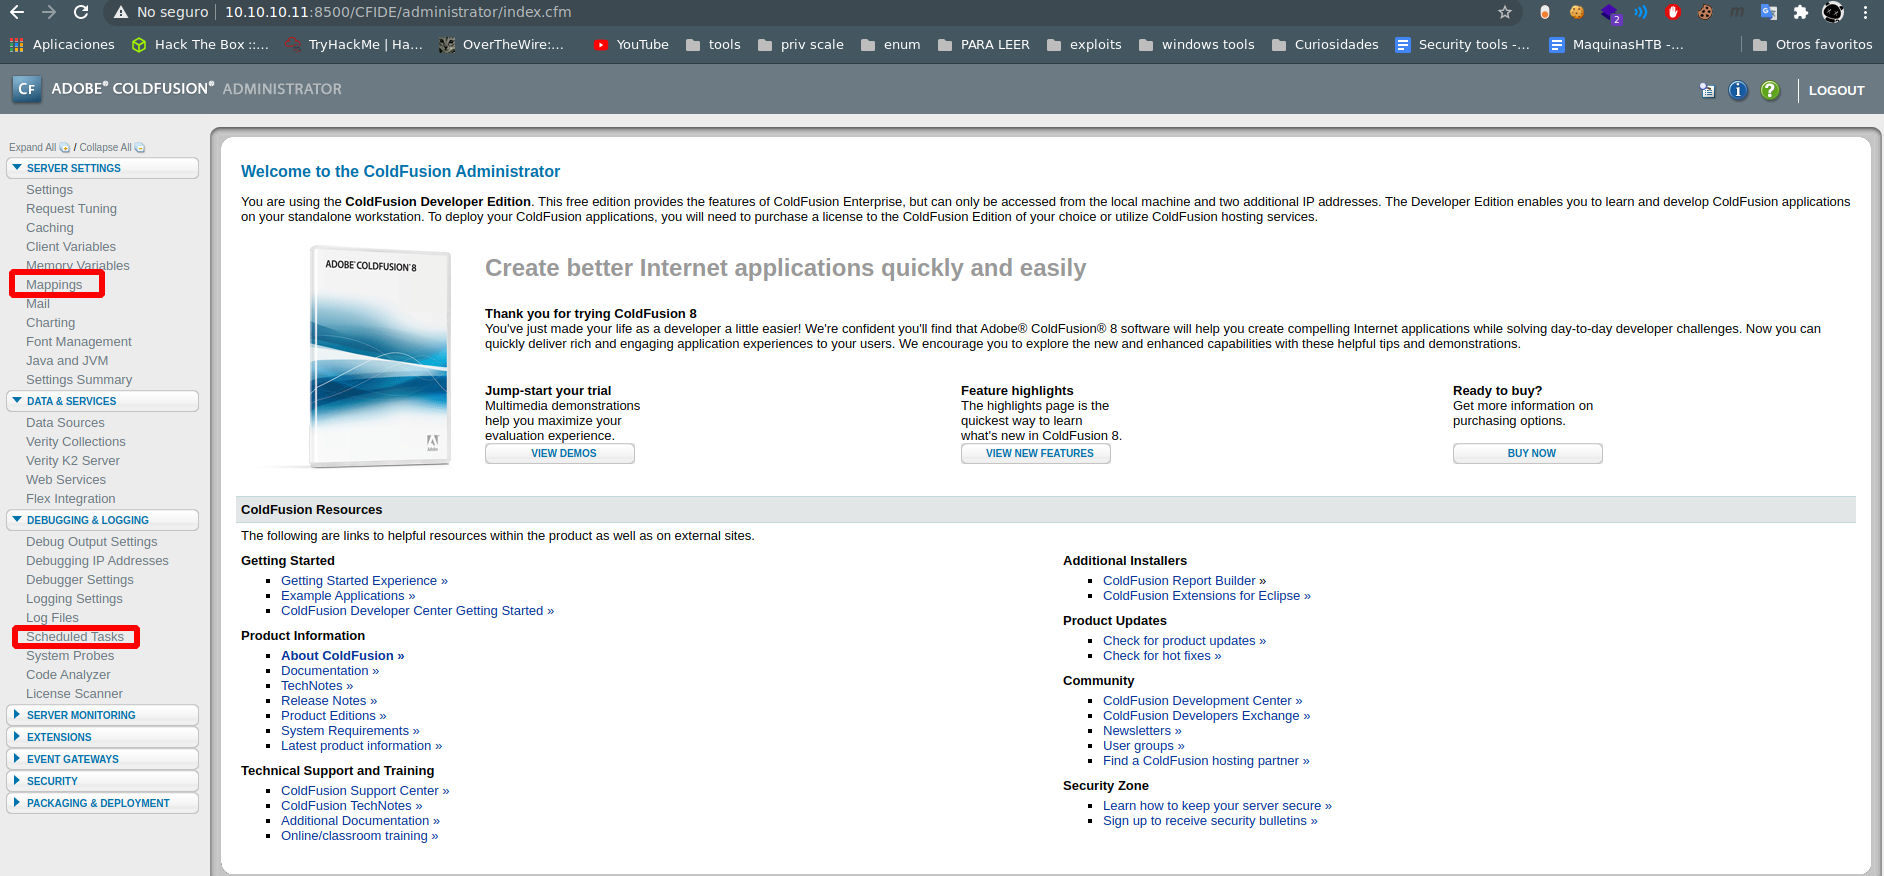Image resolution: width=1884 pixels, height=876 pixels.
Task: Click Expand All in the sidebar
Action: [x=33, y=147]
